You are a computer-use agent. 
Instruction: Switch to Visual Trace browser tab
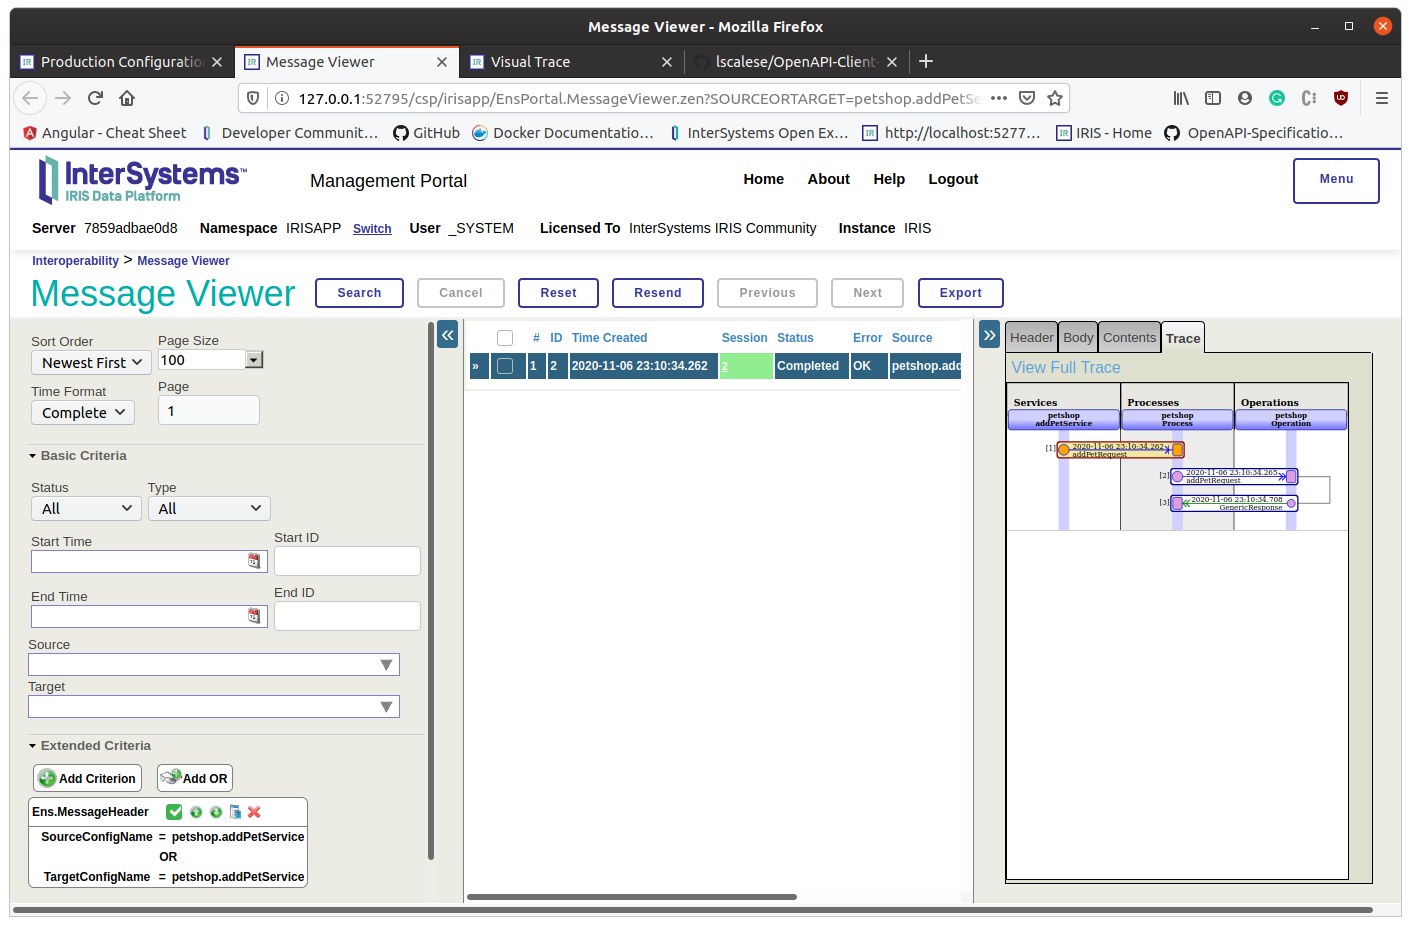[571, 61]
